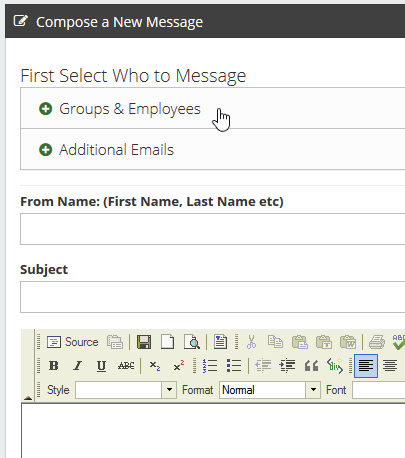The width and height of the screenshot is (405, 458).
Task: Click the Subject input field
Action: tap(213, 297)
